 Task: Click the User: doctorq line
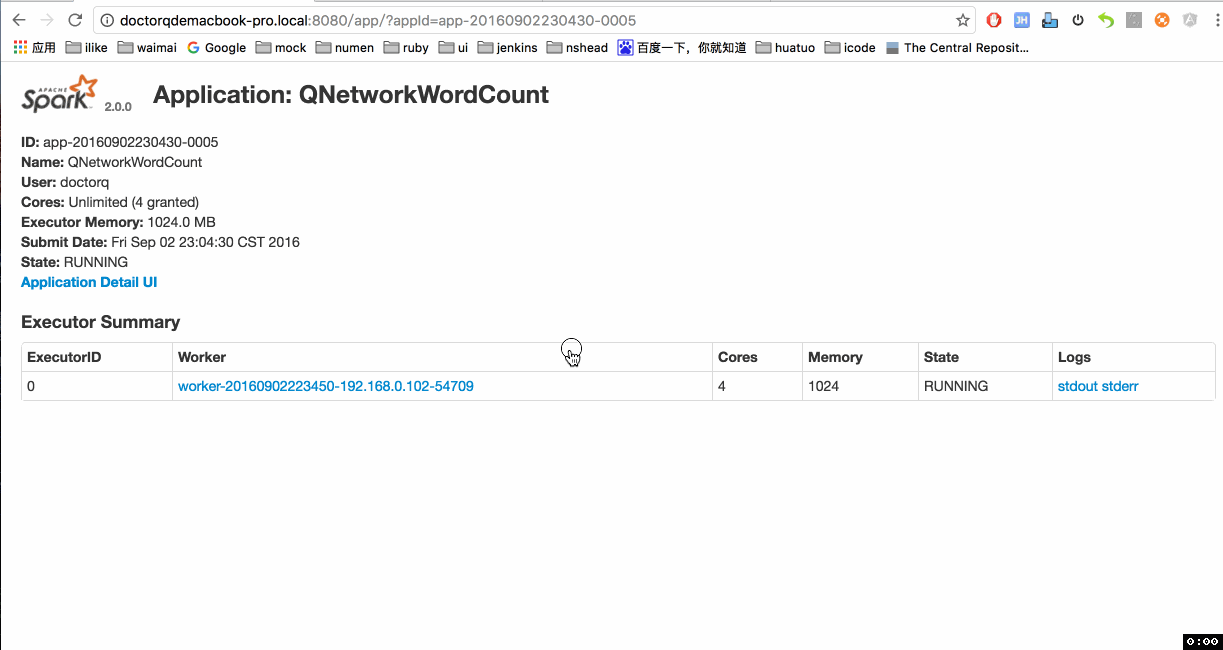[x=65, y=182]
